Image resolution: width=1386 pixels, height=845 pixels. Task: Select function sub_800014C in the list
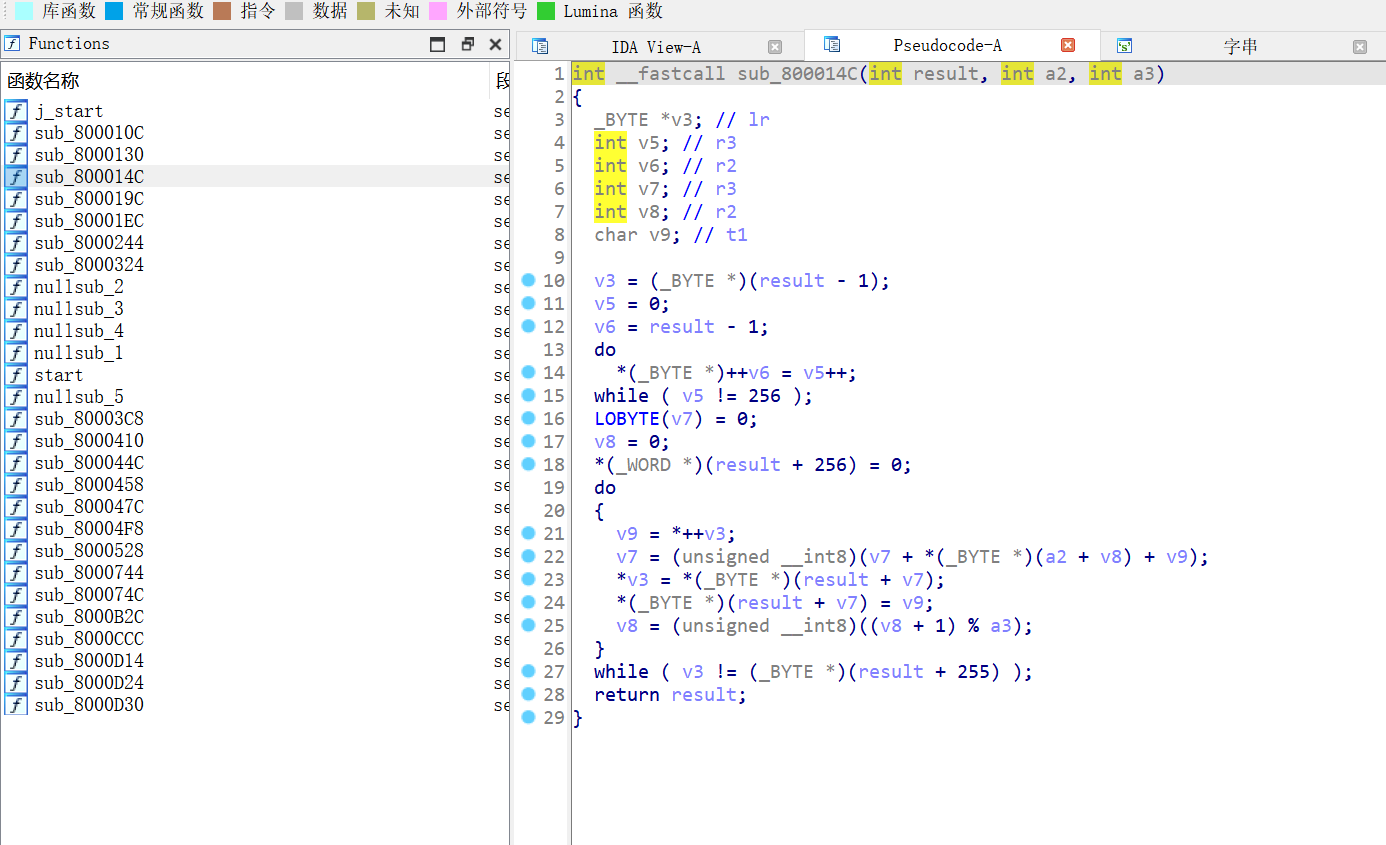tap(255, 177)
